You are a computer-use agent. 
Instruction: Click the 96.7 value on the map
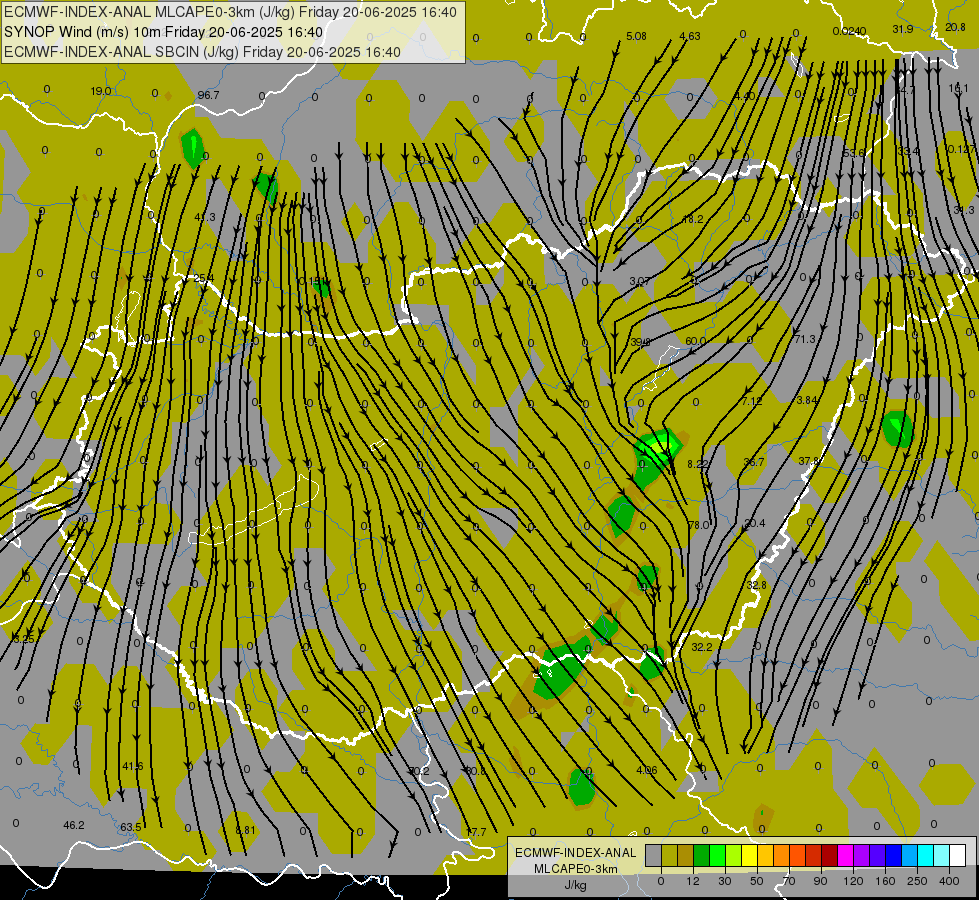(x=209, y=95)
